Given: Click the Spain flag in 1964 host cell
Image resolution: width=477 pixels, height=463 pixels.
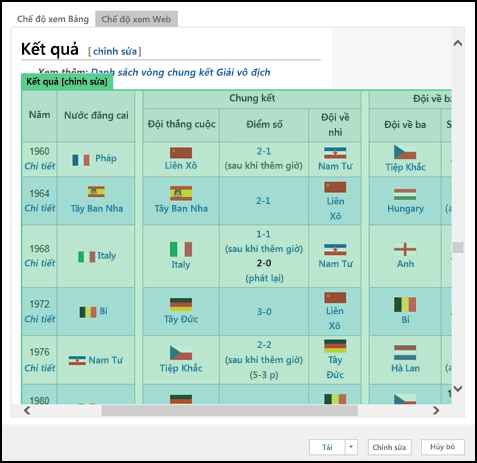Looking at the screenshot, I should [96, 192].
